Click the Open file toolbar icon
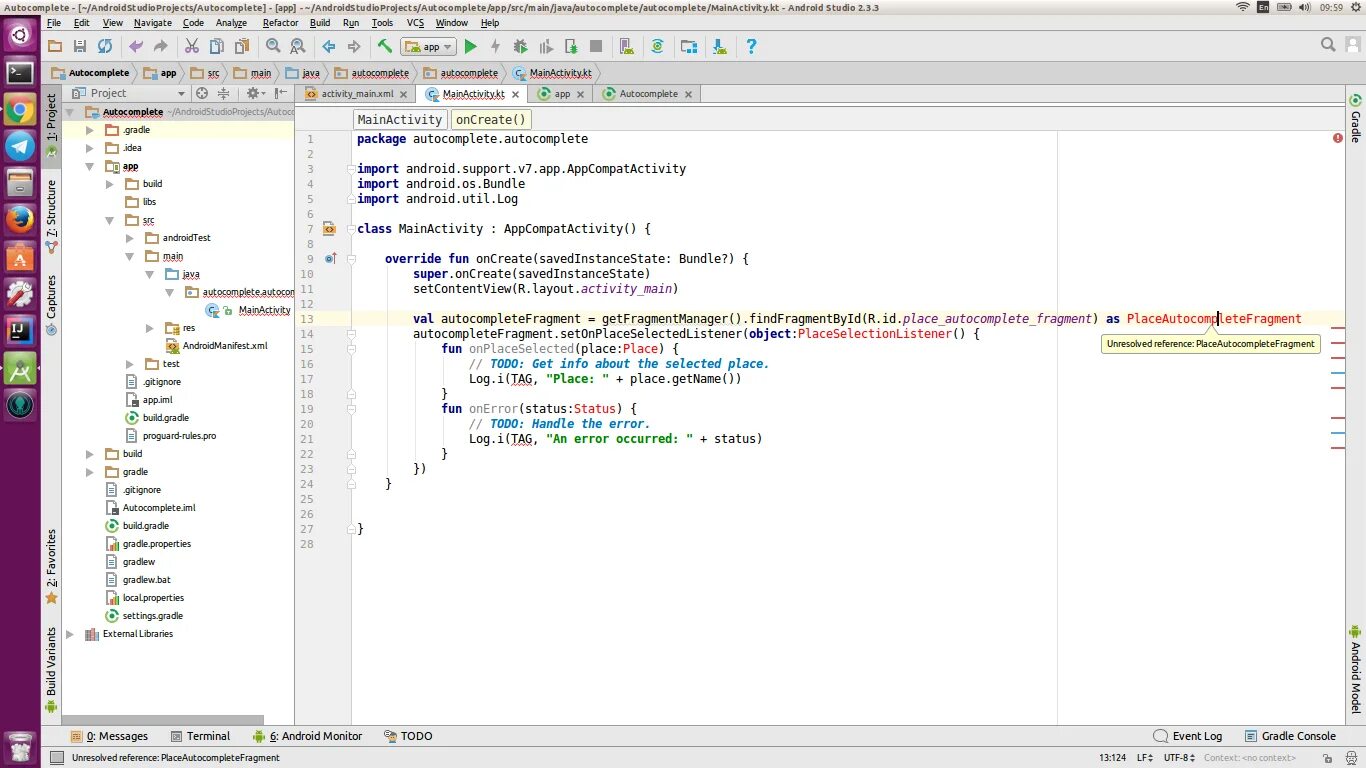Screen dimensions: 1366x768 (x=55, y=46)
